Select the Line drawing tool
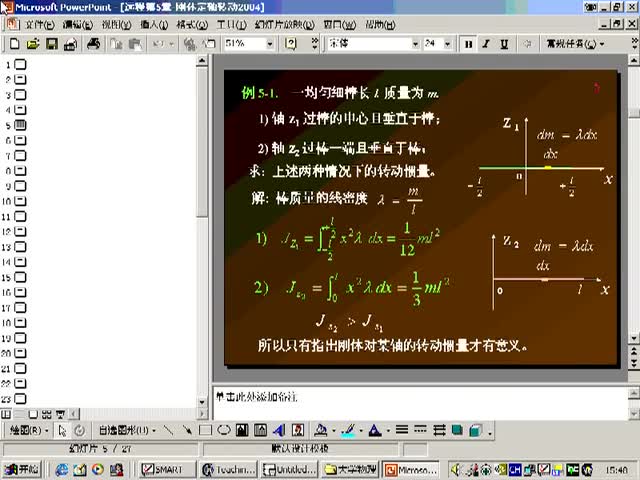 point(168,430)
